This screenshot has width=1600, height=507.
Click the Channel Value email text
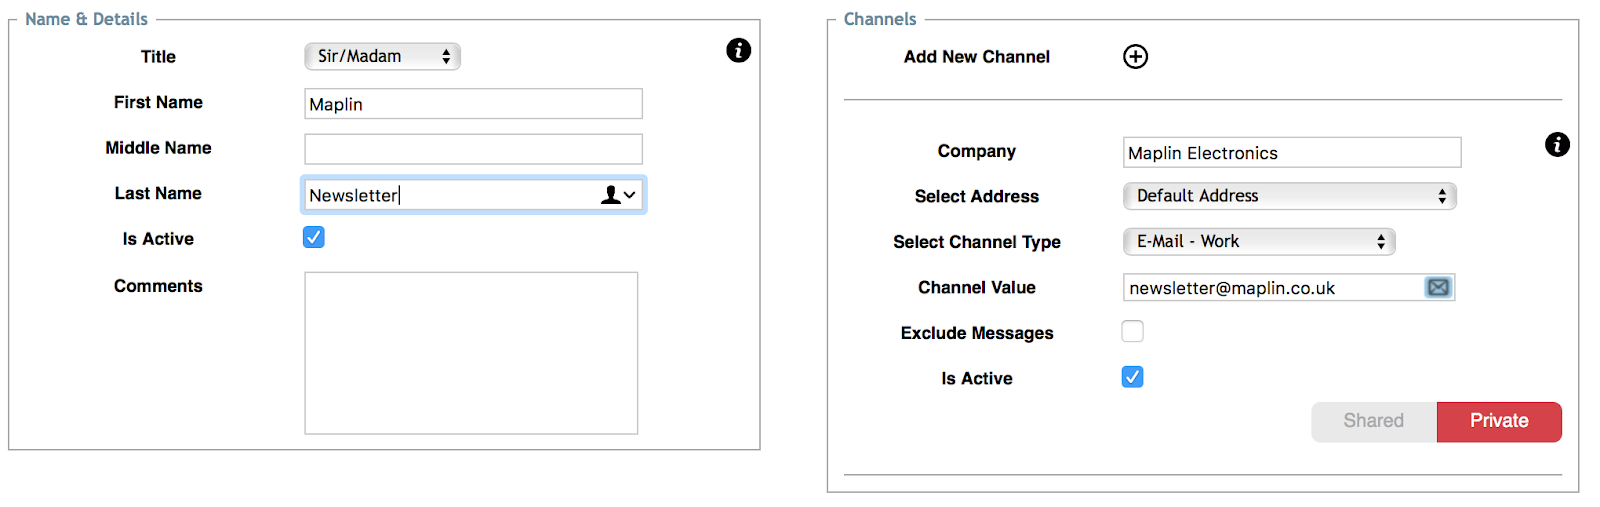click(1232, 288)
